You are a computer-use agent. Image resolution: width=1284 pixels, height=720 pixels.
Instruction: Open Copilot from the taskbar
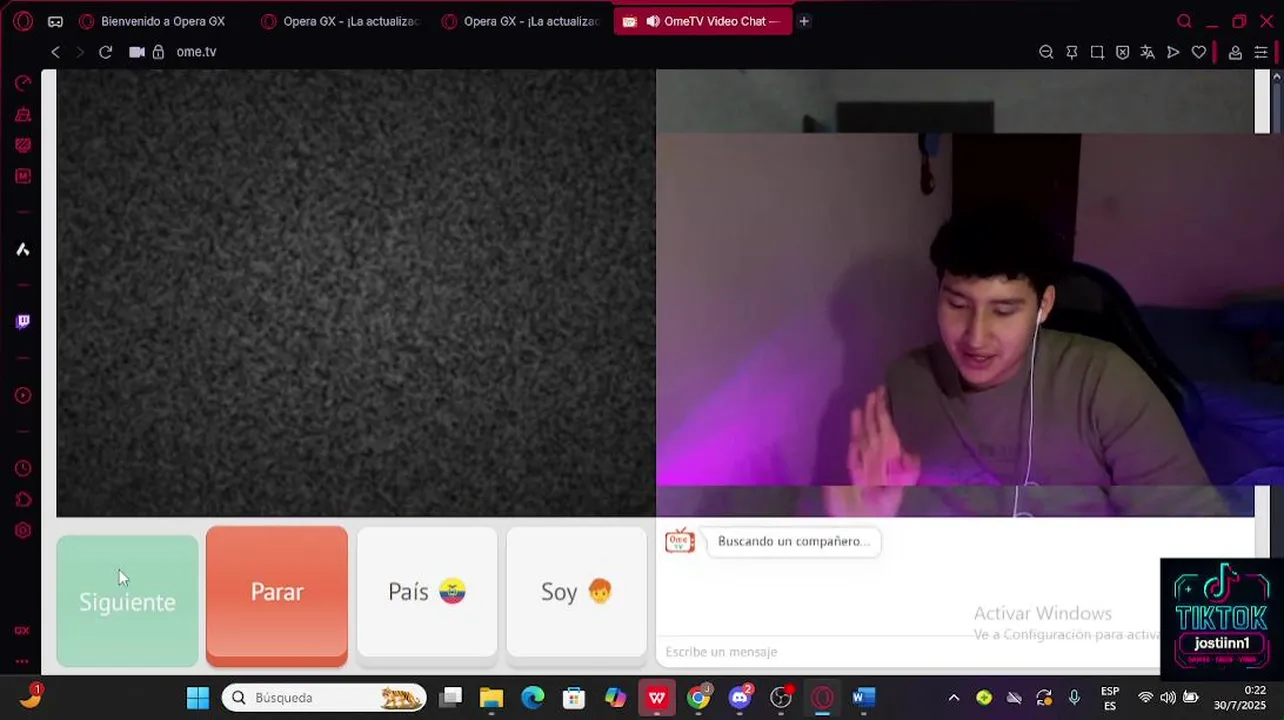pyautogui.click(x=615, y=698)
